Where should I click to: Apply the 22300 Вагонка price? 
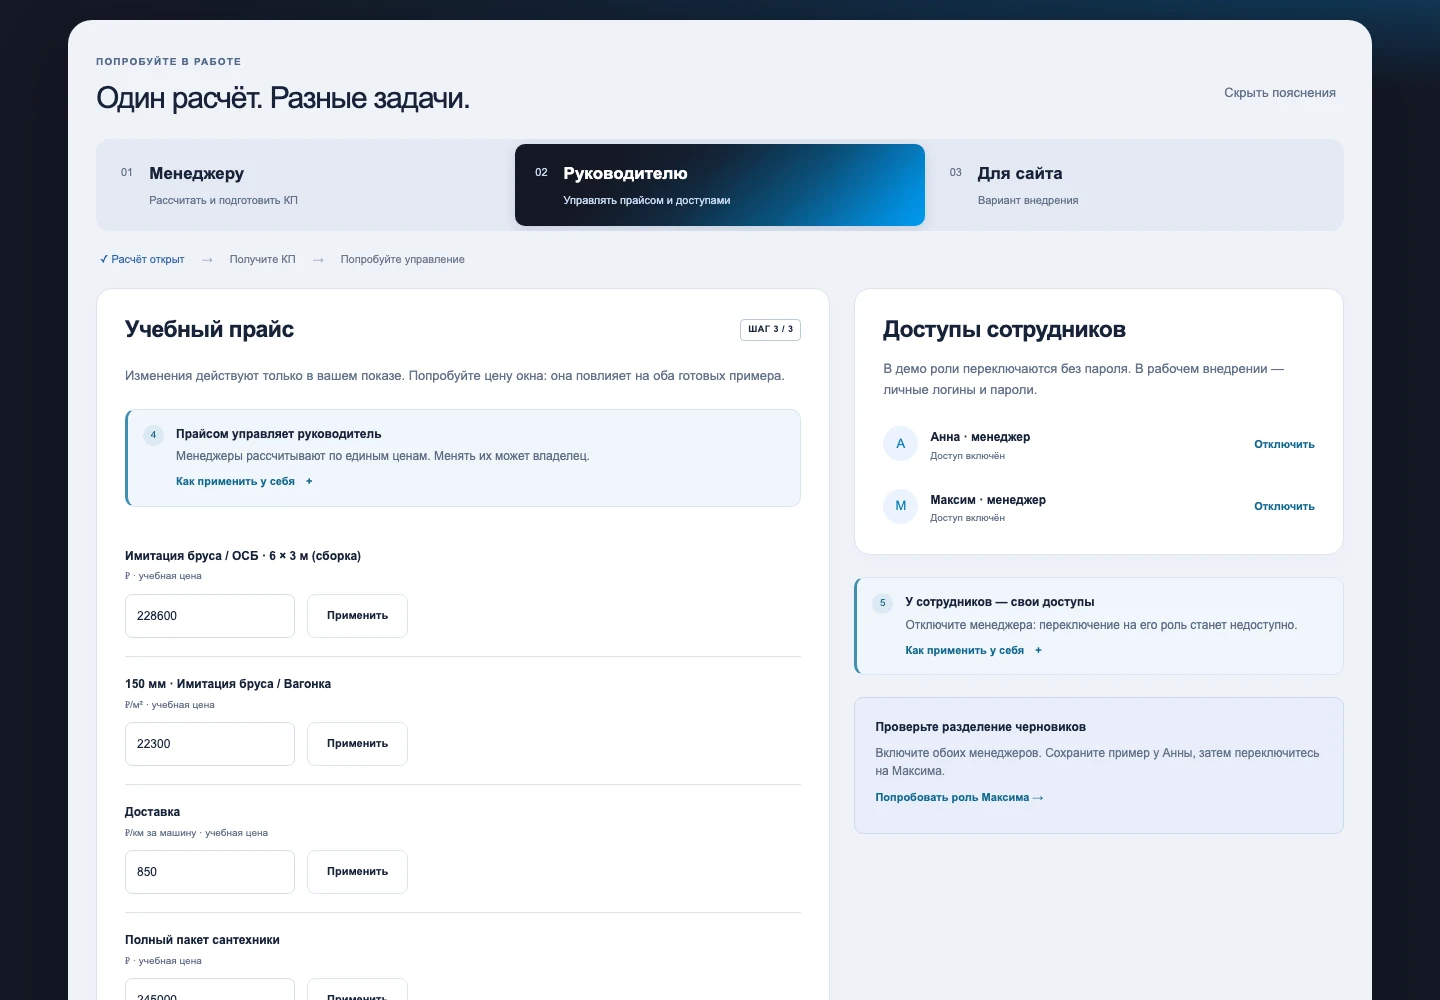357,744
